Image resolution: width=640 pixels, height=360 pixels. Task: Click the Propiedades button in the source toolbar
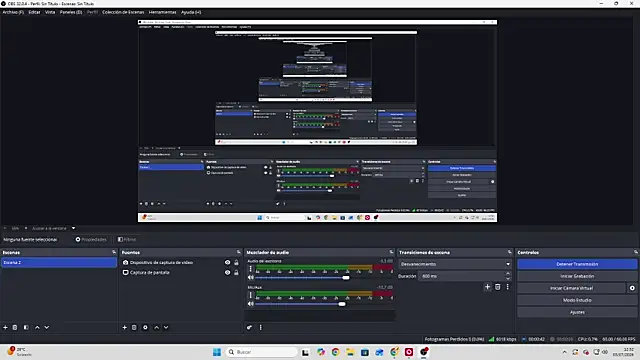(x=91, y=240)
